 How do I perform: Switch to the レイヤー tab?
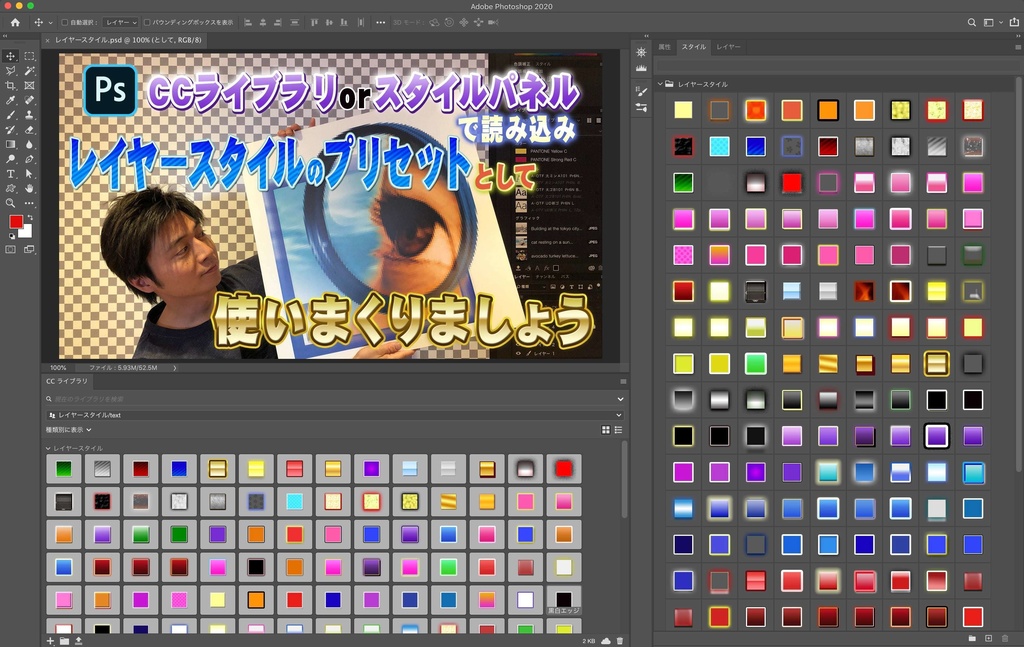pyautogui.click(x=727, y=46)
